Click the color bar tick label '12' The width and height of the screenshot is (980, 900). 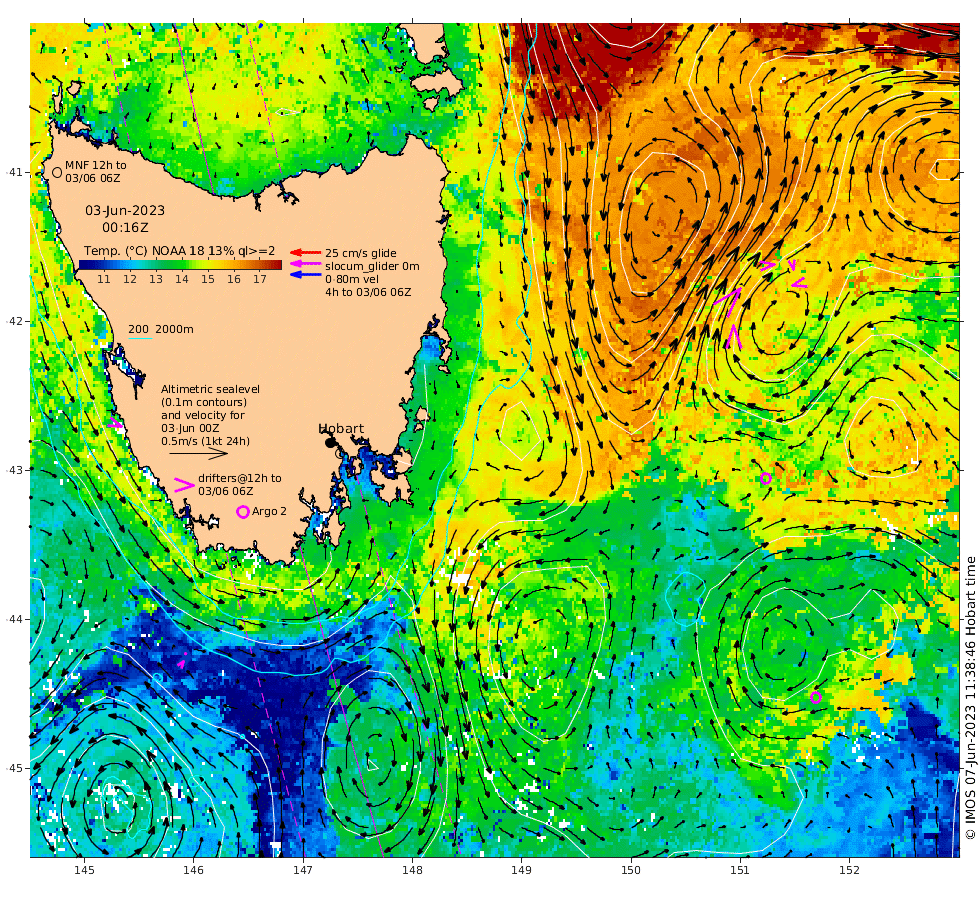(129, 279)
